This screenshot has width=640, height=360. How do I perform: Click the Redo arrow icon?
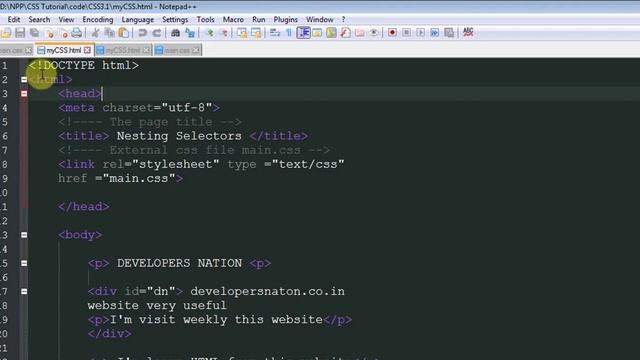point(156,33)
